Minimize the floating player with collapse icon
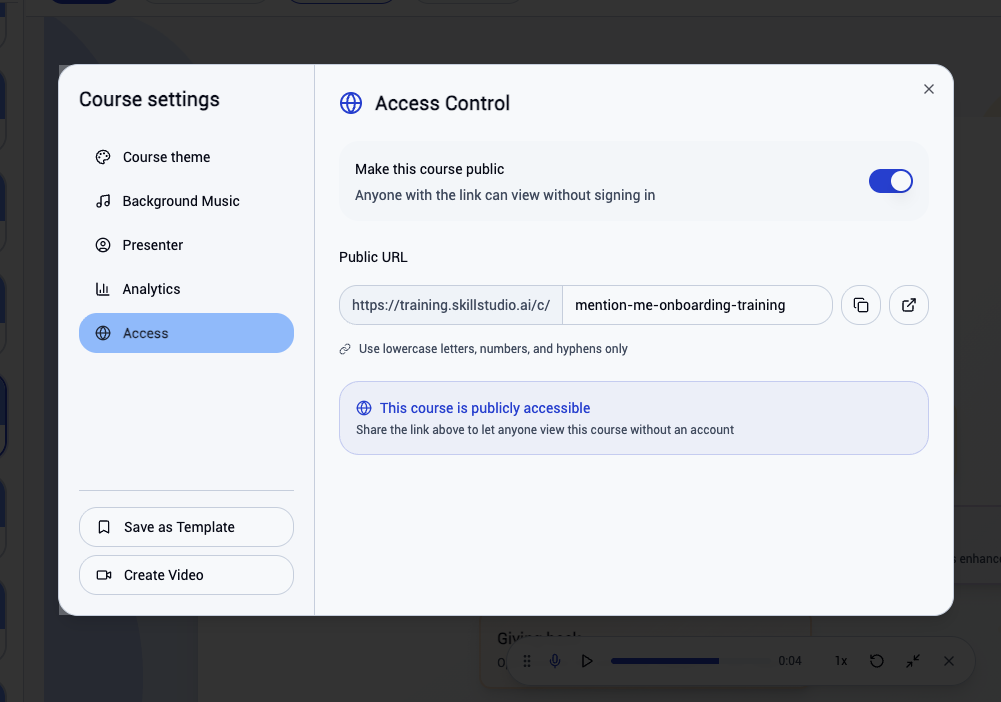 coord(913,661)
